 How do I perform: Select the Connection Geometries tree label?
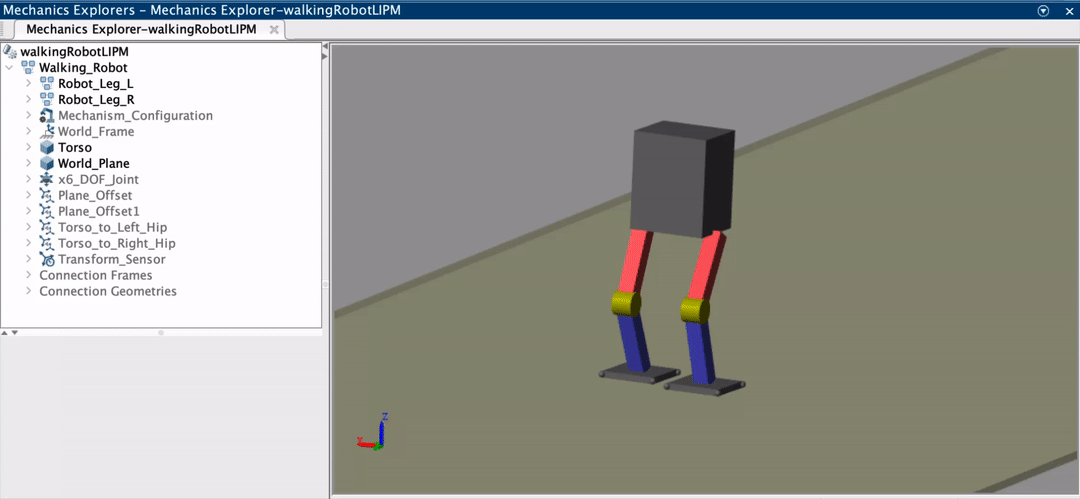tap(108, 291)
